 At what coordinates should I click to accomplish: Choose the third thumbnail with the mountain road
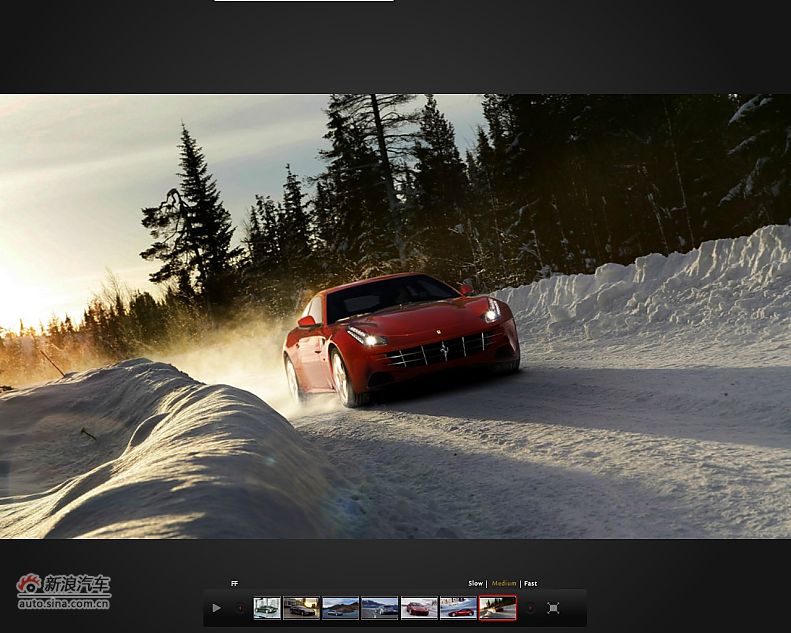click(340, 608)
